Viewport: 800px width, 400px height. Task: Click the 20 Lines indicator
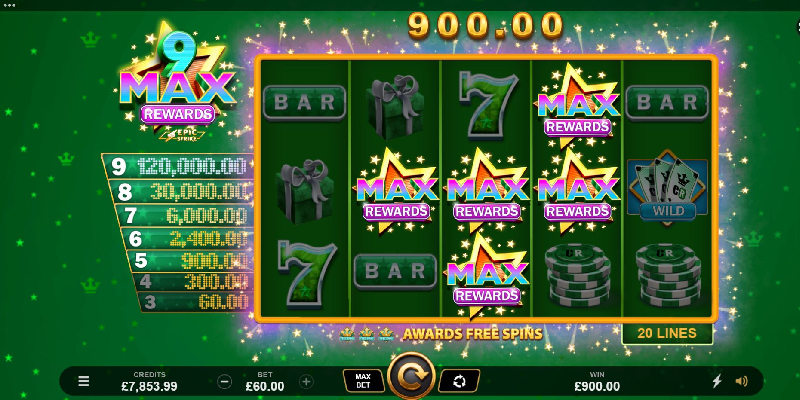pyautogui.click(x=667, y=333)
